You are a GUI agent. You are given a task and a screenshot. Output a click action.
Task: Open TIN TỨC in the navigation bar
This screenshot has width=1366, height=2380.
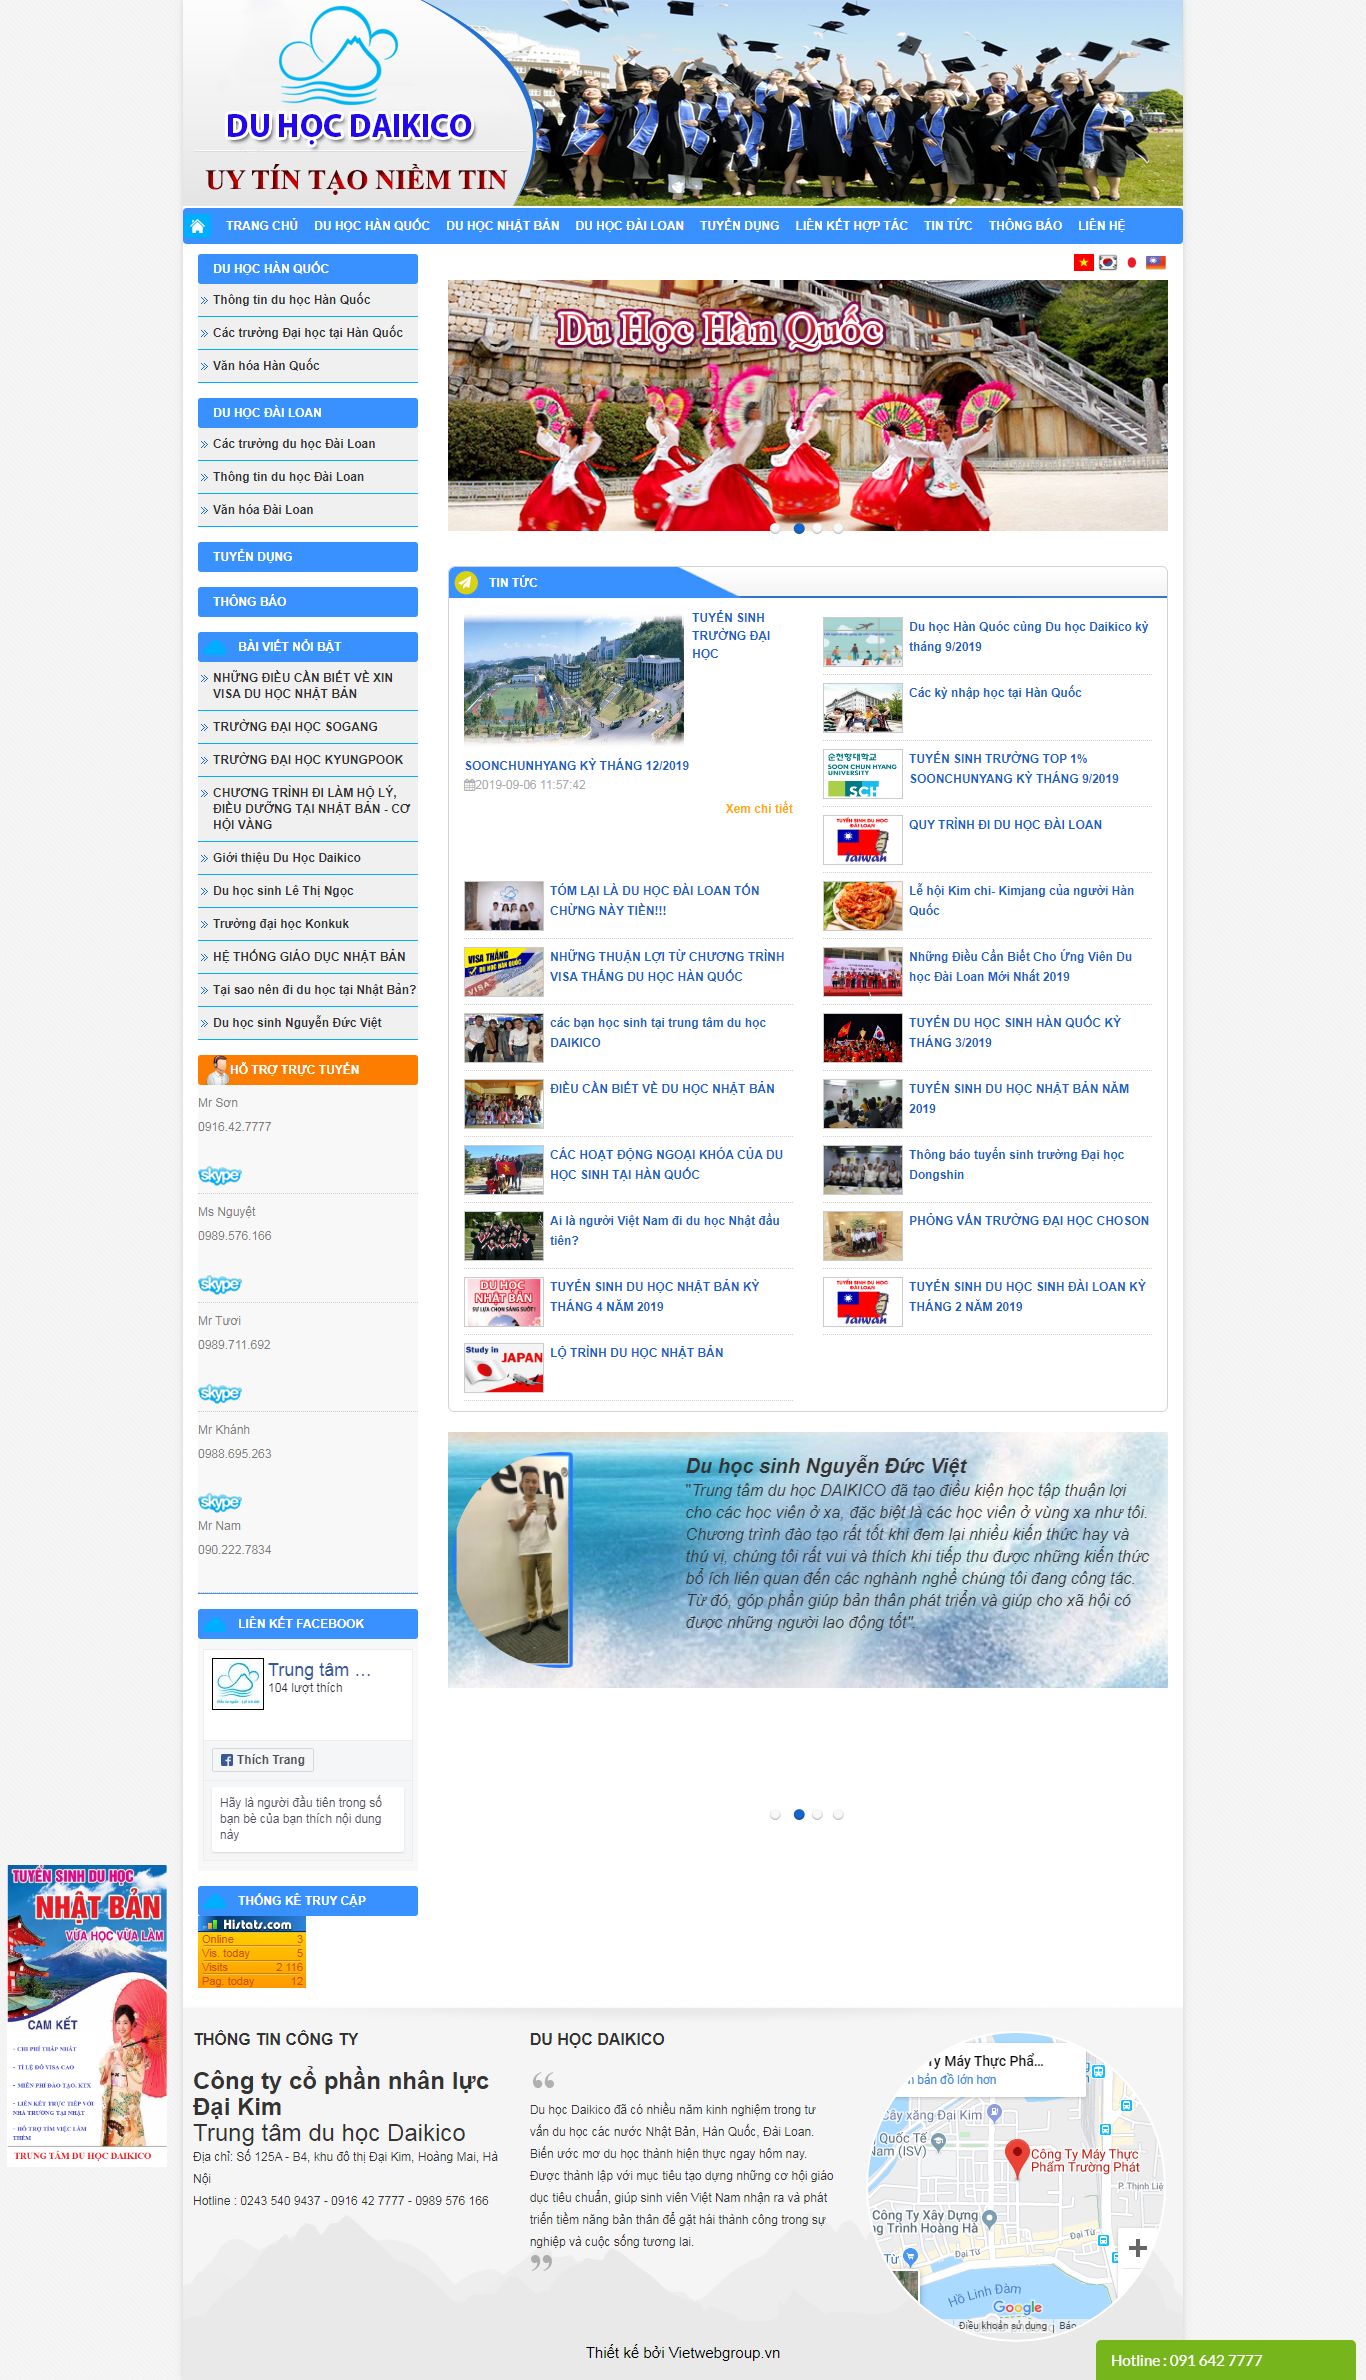pos(948,226)
